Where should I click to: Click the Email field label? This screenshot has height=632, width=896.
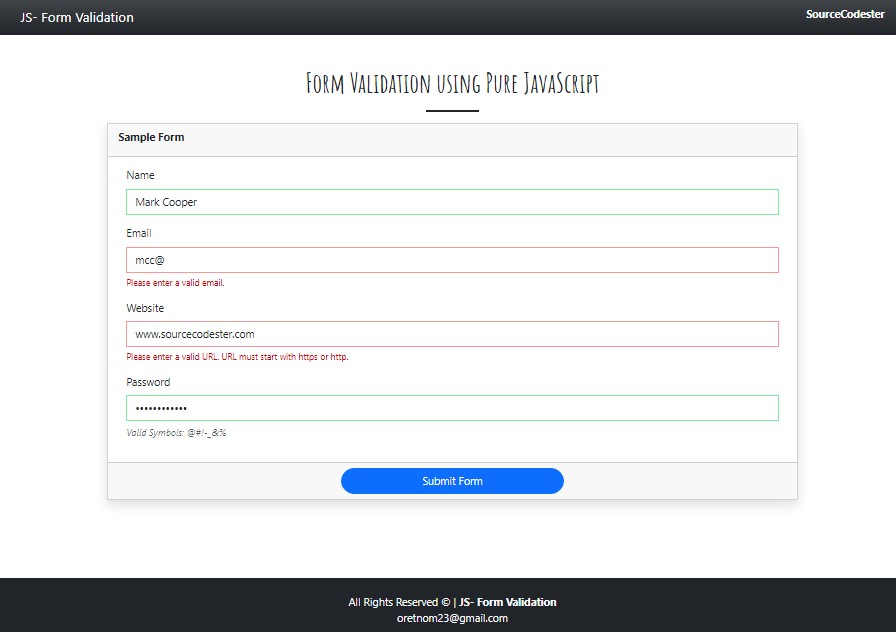click(139, 233)
